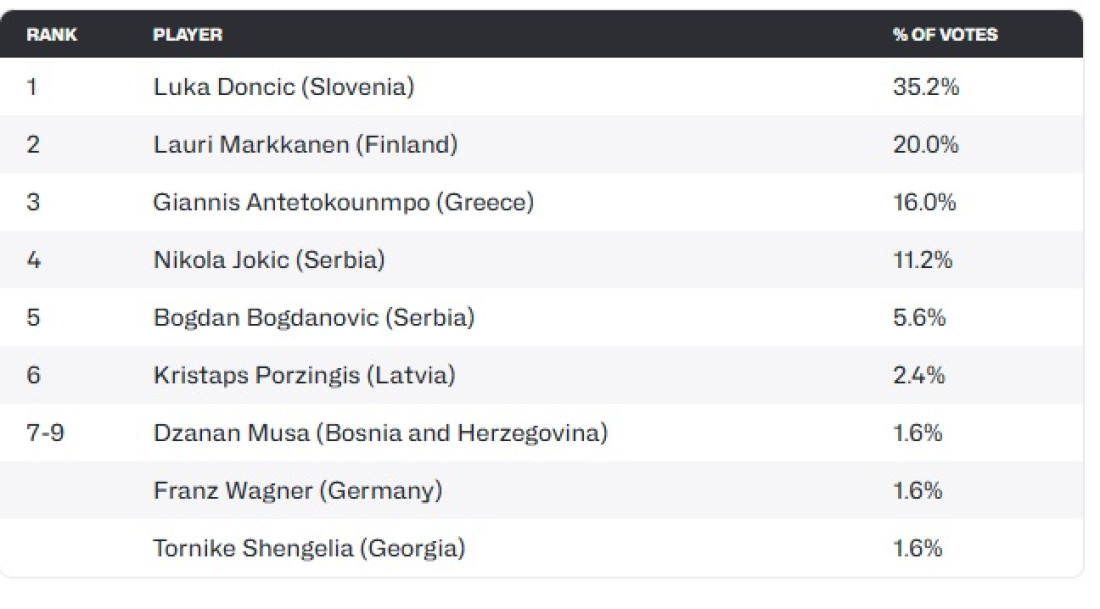Select the 5.6% vote percentage

[x=919, y=317]
